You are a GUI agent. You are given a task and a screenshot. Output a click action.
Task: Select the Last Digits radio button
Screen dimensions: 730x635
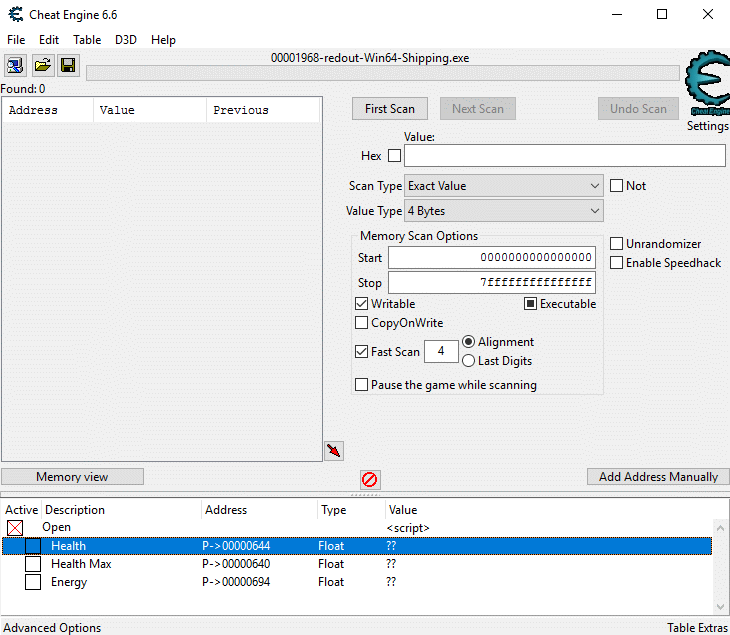[x=469, y=361]
